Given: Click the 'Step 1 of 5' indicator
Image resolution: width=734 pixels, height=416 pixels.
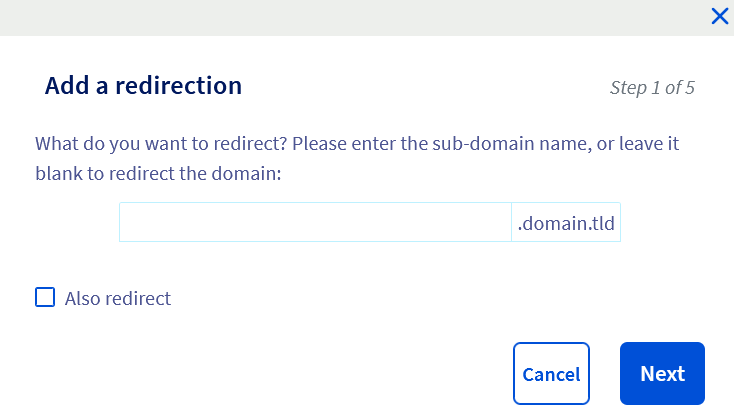Looking at the screenshot, I should 652,87.
